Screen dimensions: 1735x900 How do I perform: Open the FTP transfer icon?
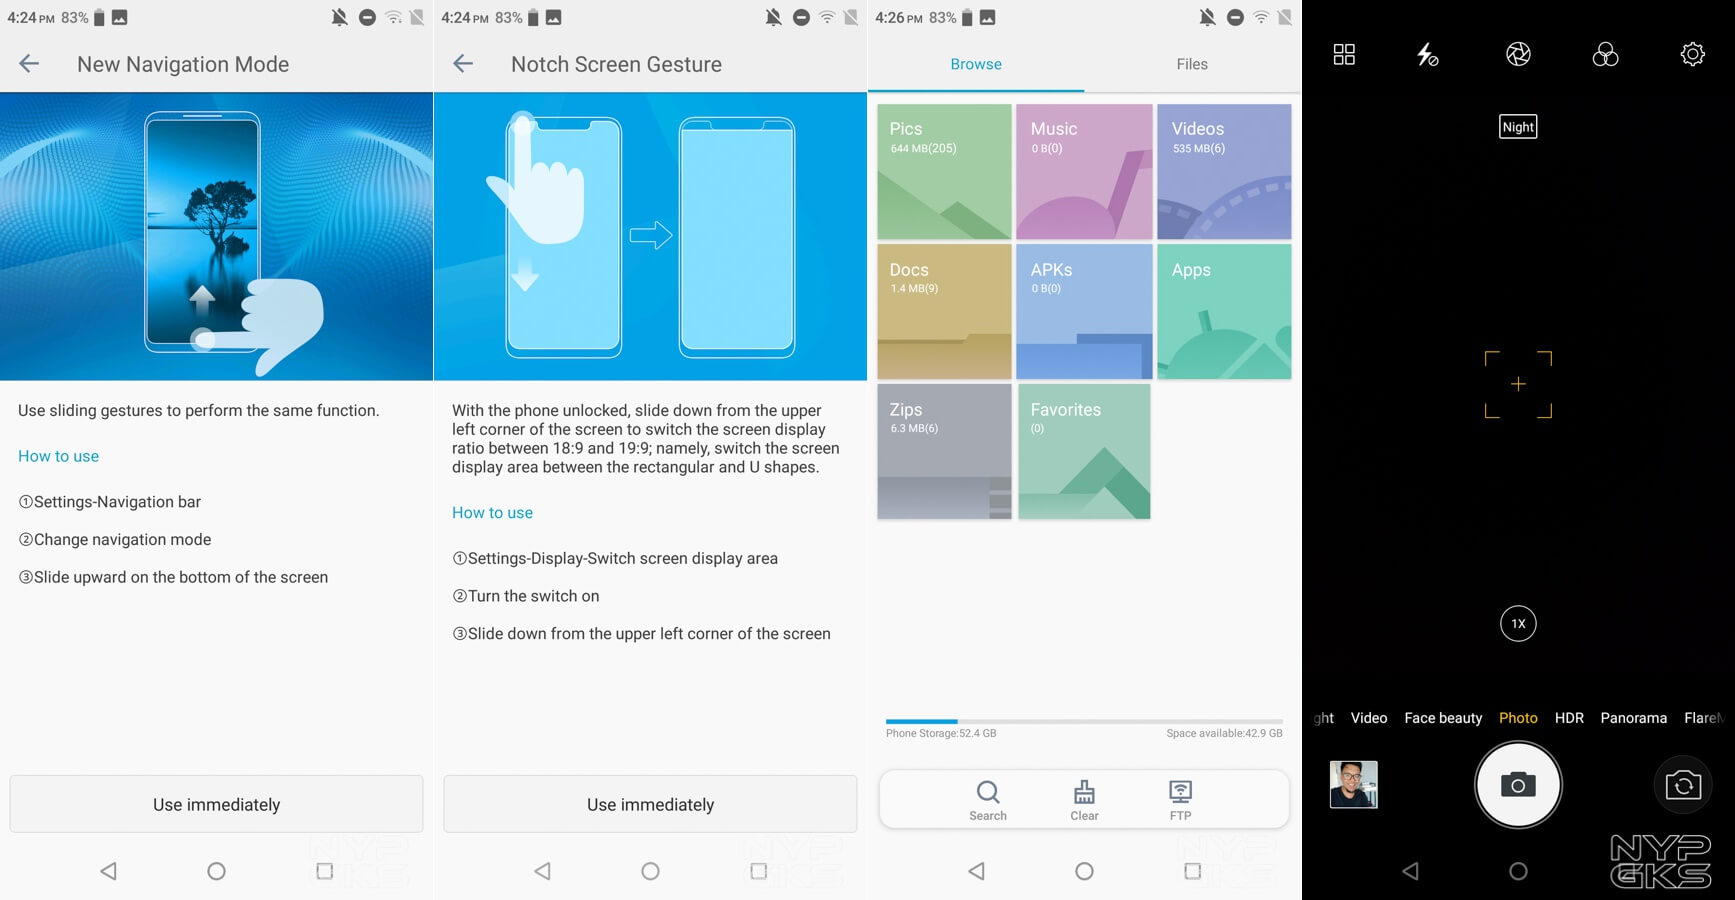[x=1180, y=800]
